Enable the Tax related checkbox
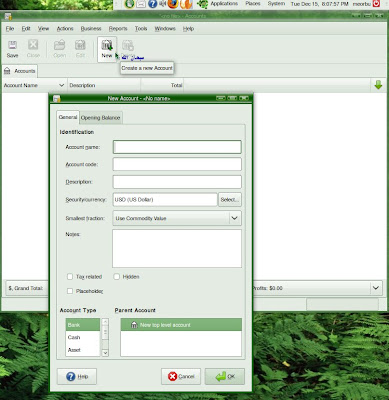Screen dimensions: 389x400 click(x=70, y=276)
